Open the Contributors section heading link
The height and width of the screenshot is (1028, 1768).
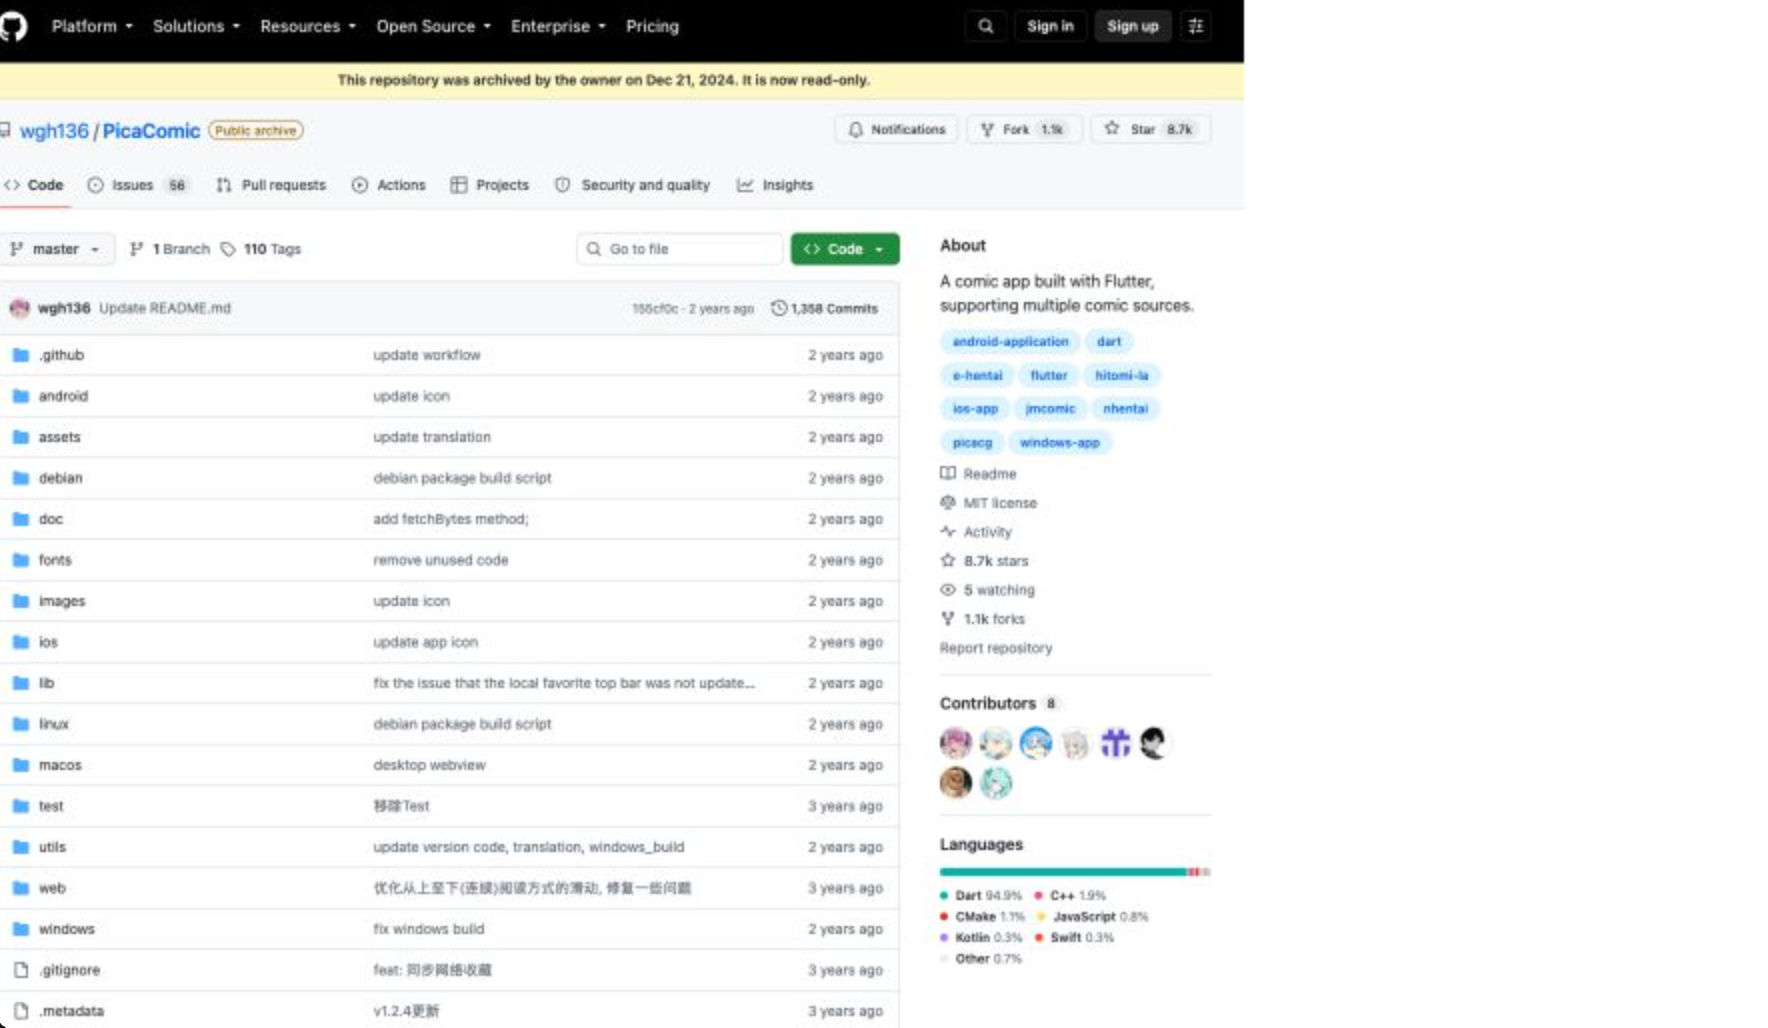tap(998, 703)
